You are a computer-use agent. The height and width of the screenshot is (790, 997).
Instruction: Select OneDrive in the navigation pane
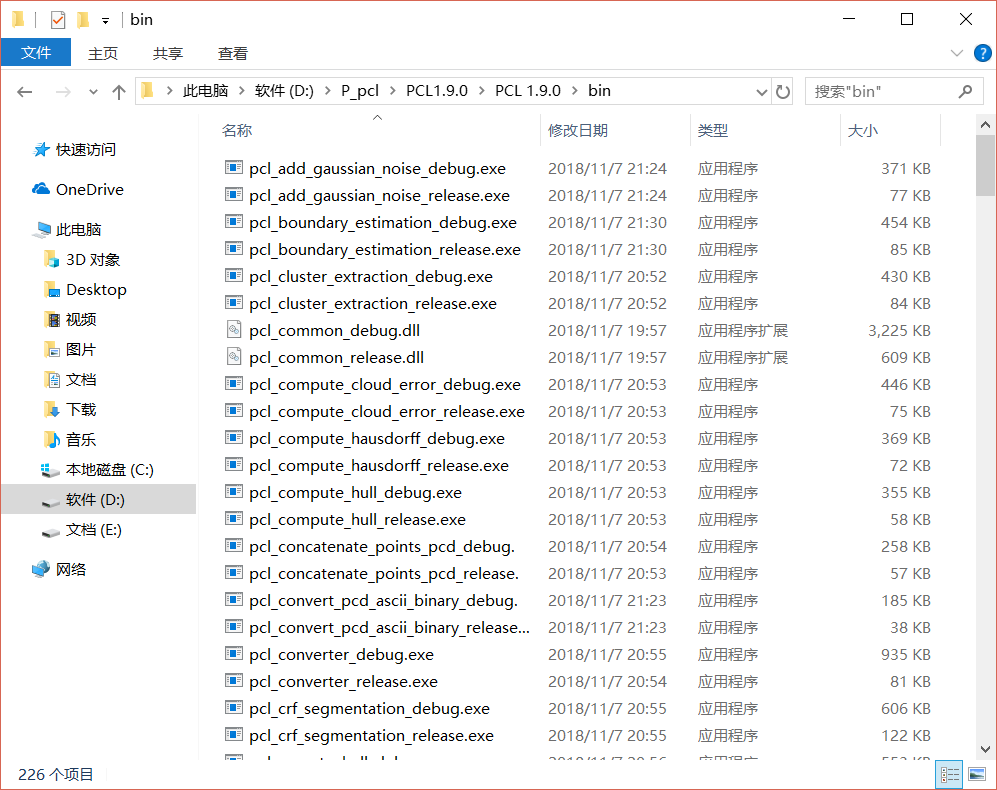(90, 190)
